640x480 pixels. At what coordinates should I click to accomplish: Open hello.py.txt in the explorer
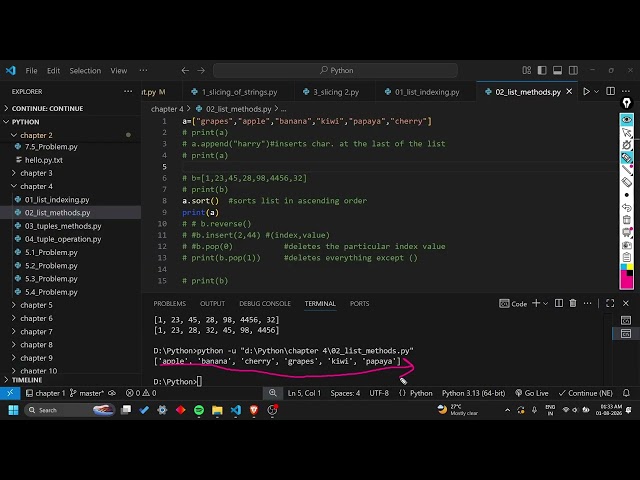(x=44, y=160)
